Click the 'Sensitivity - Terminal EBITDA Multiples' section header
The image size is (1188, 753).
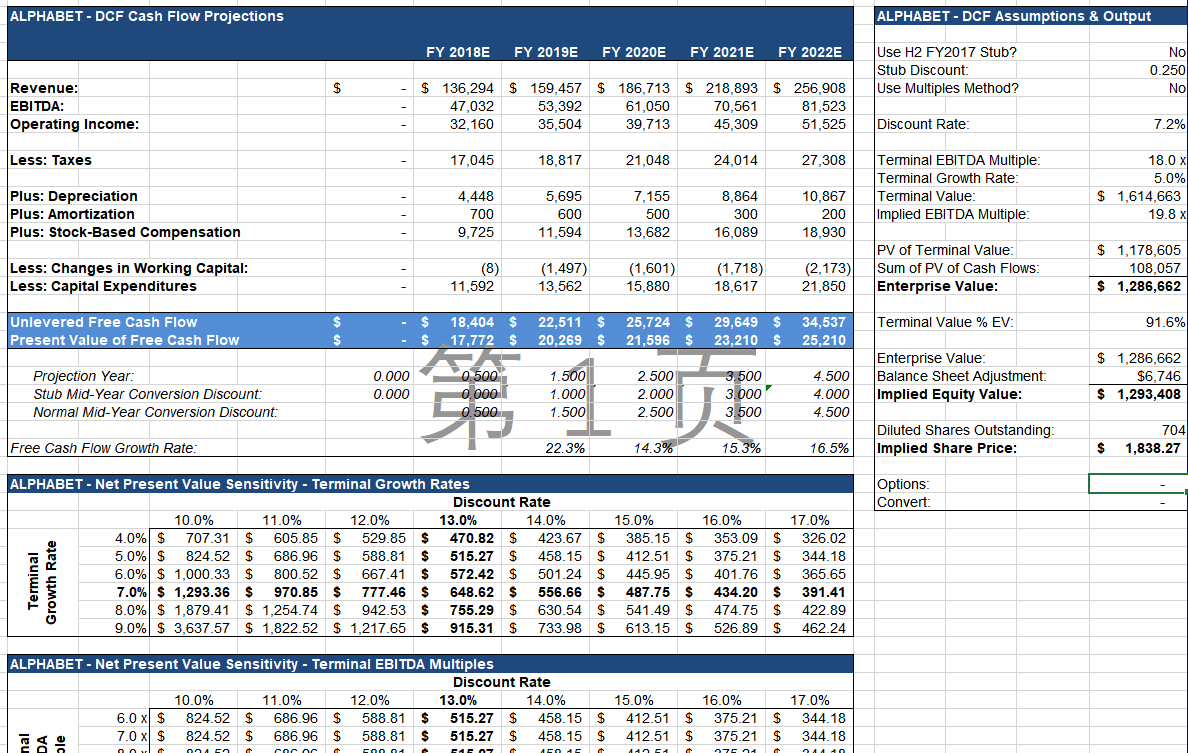pos(252,664)
